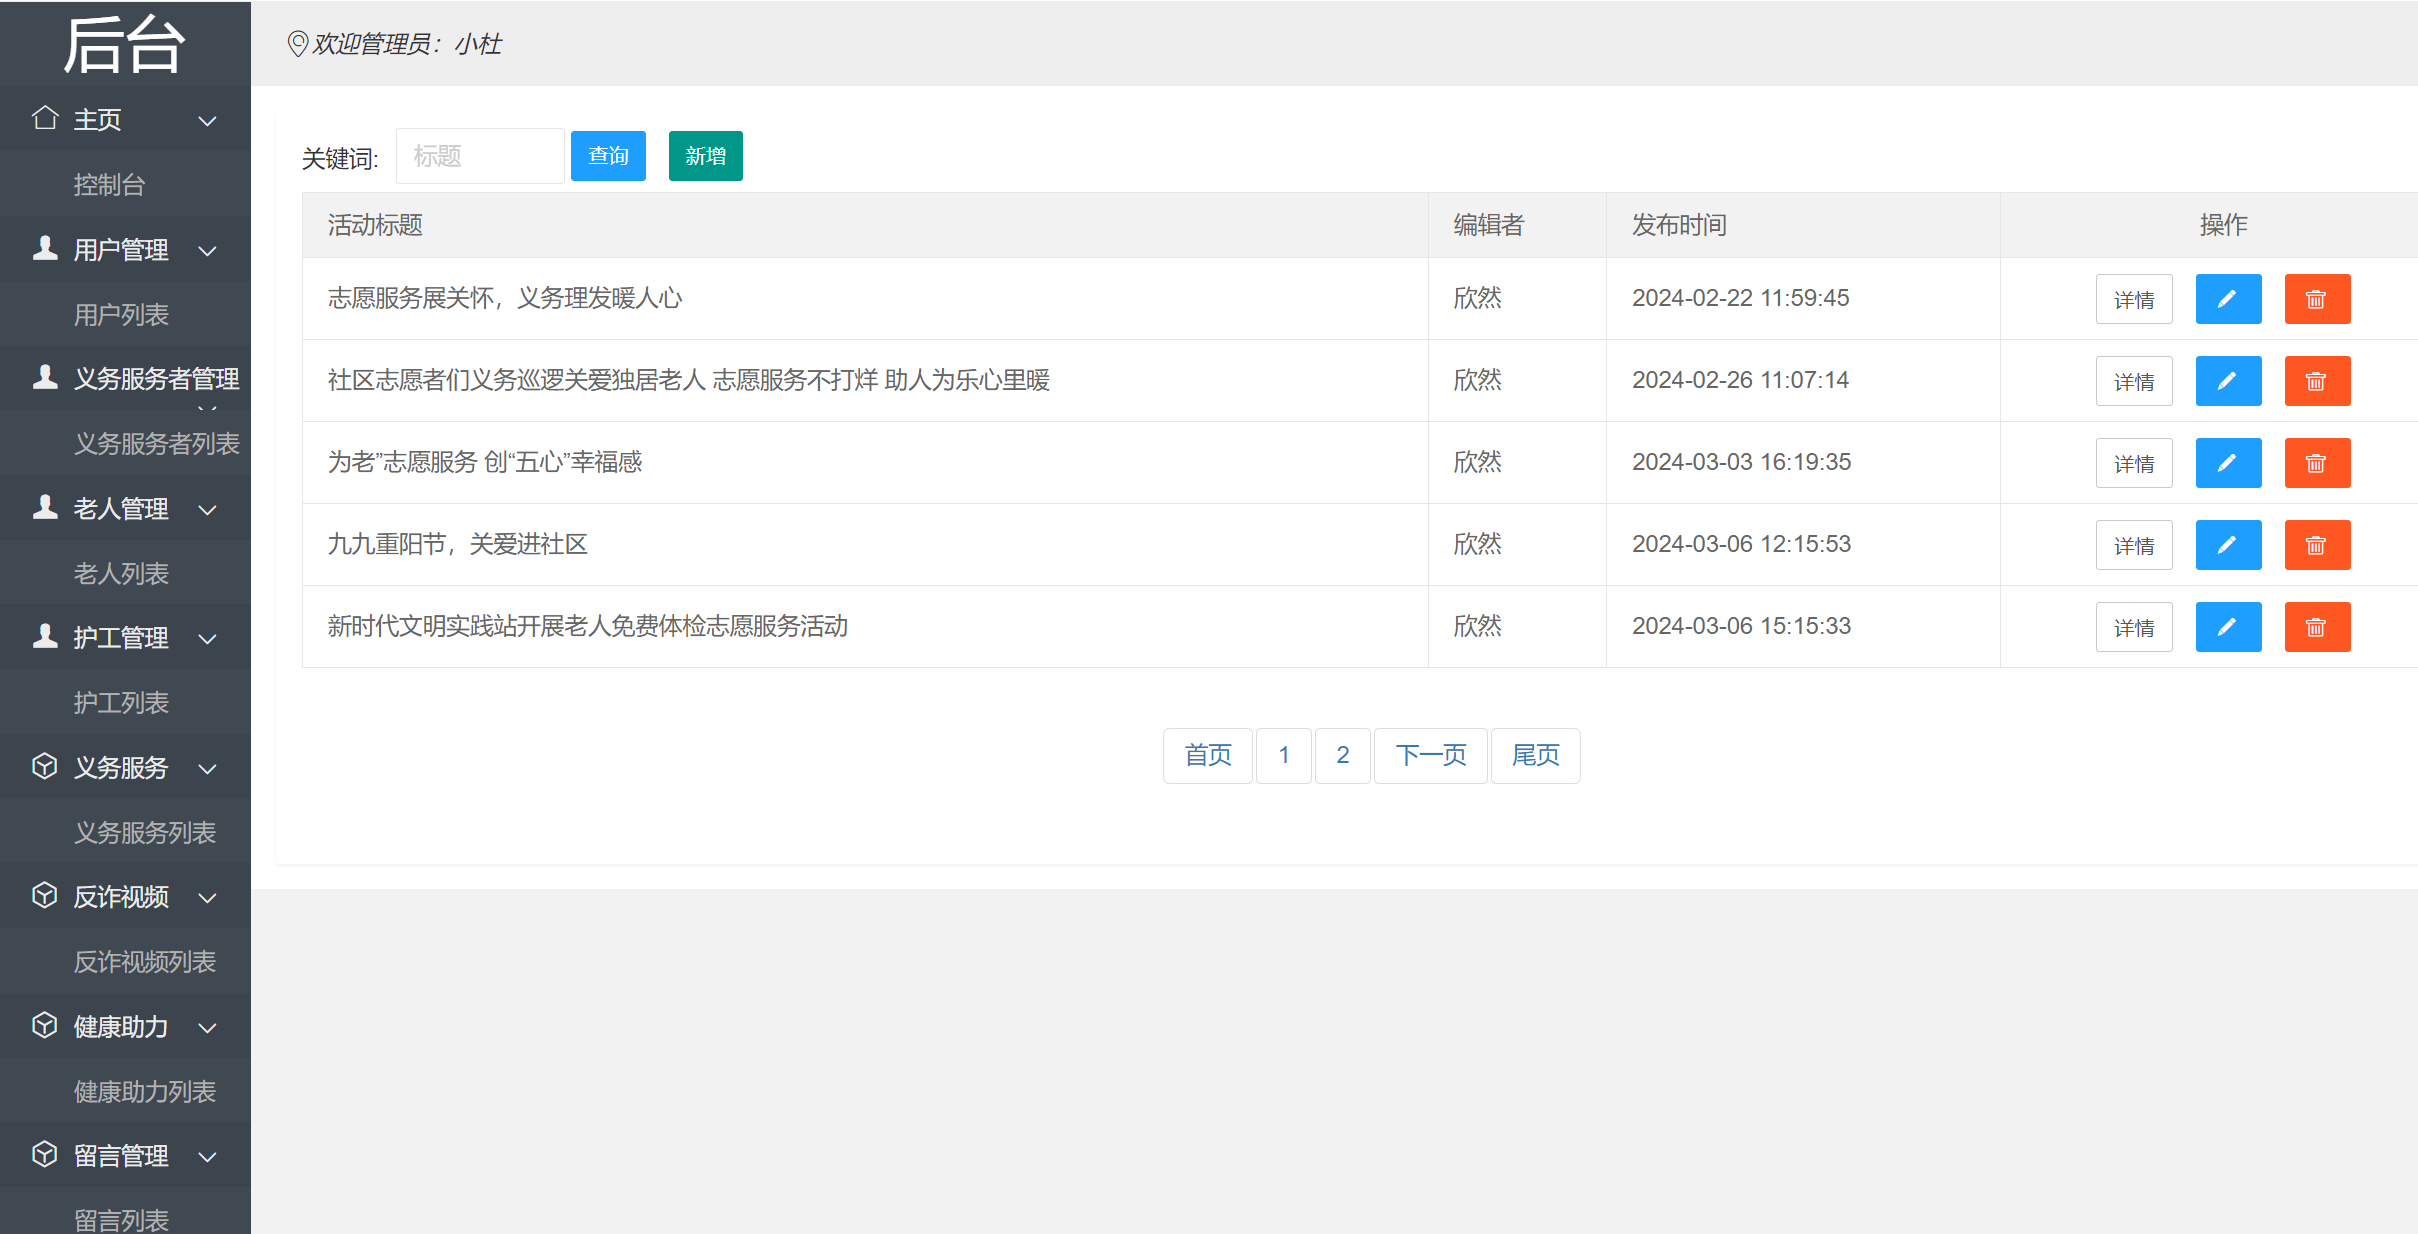Open 健康助力列表 in the sidebar
The width and height of the screenshot is (2418, 1234).
coord(145,1092)
